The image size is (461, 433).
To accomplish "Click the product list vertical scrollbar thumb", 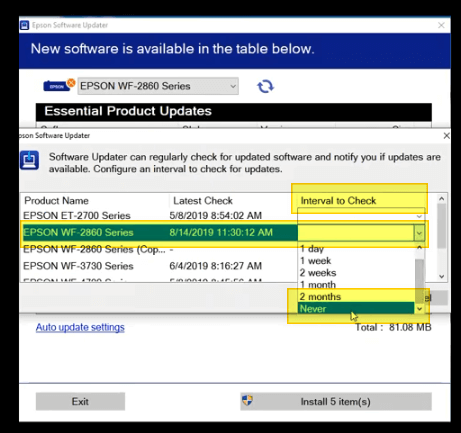I will coord(442,226).
